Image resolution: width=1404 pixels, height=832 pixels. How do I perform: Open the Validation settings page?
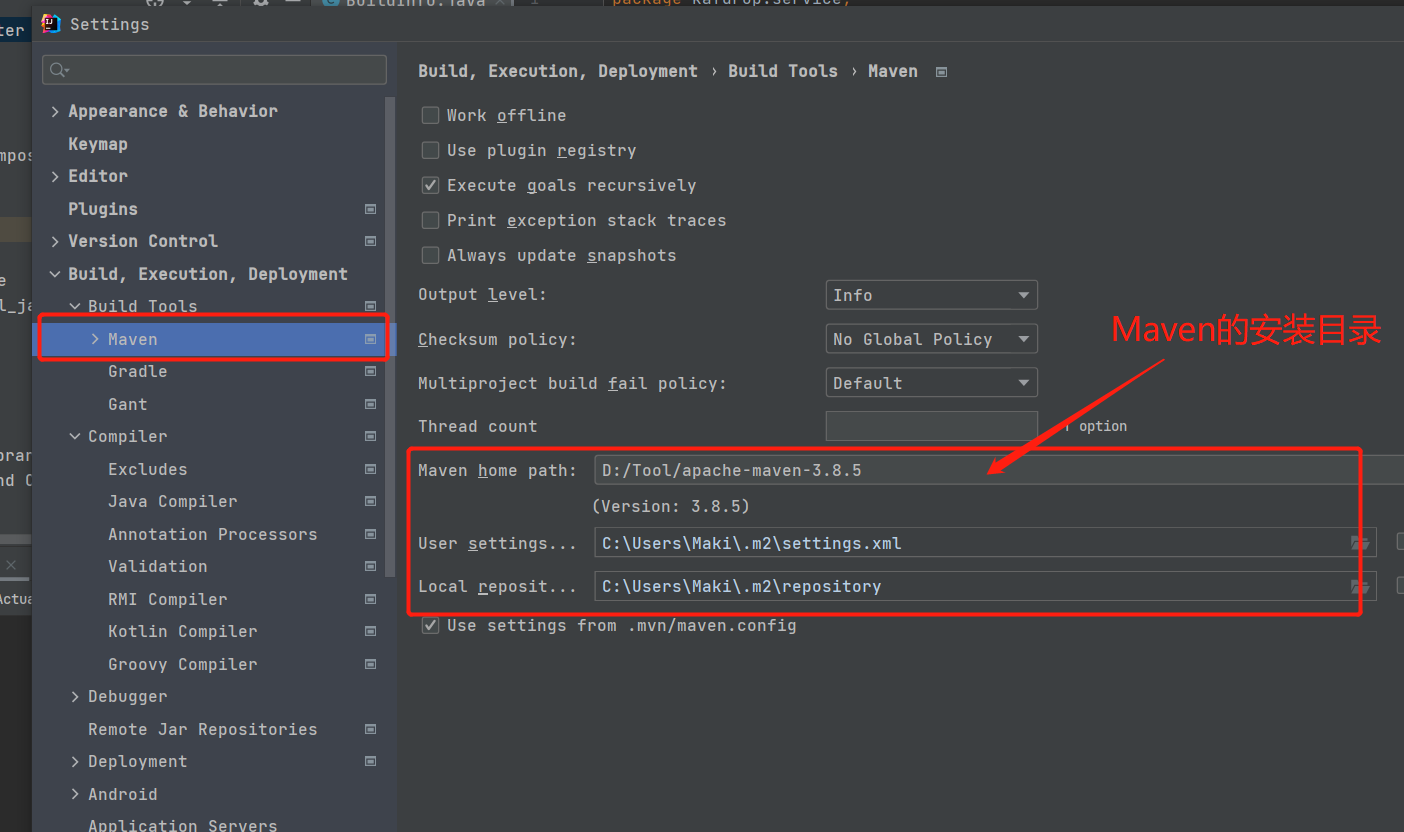(x=158, y=566)
